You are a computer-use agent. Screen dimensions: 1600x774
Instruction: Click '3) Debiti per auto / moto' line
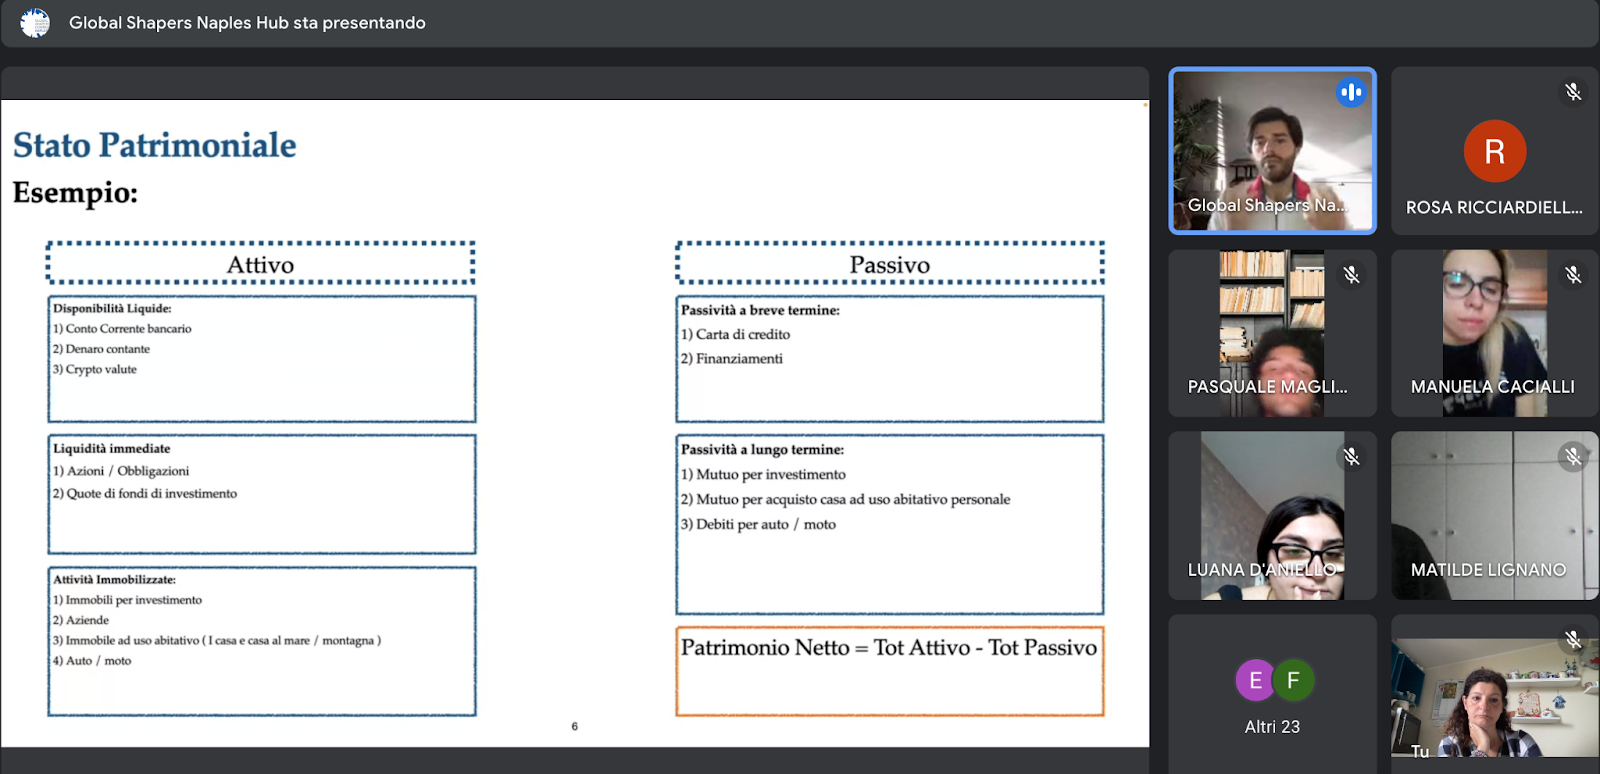pos(758,524)
